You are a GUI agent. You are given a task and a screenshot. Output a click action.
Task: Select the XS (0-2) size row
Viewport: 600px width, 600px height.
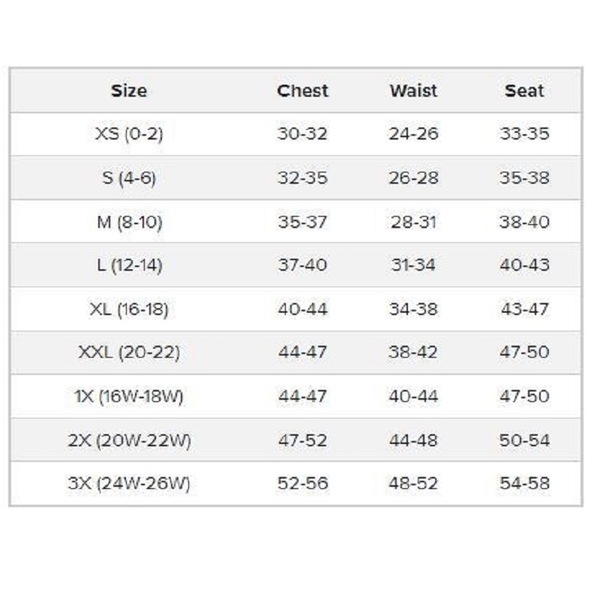point(295,134)
